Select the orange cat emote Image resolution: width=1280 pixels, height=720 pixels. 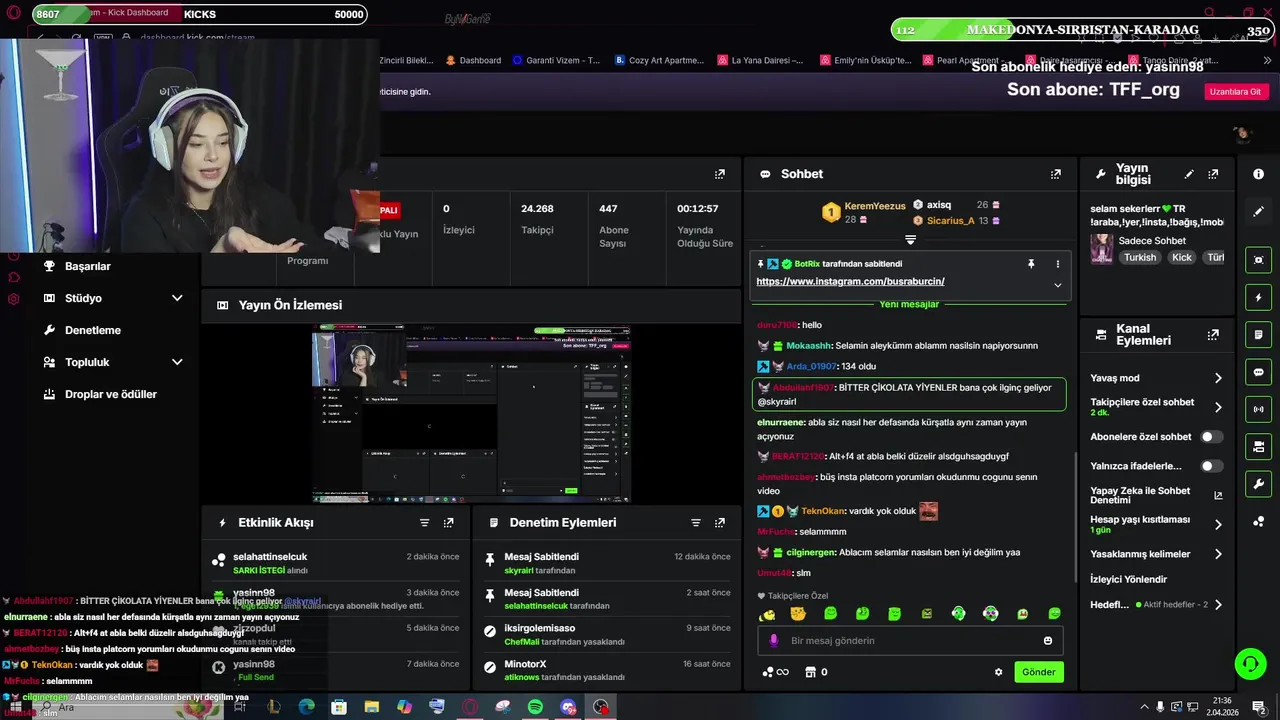coord(798,614)
